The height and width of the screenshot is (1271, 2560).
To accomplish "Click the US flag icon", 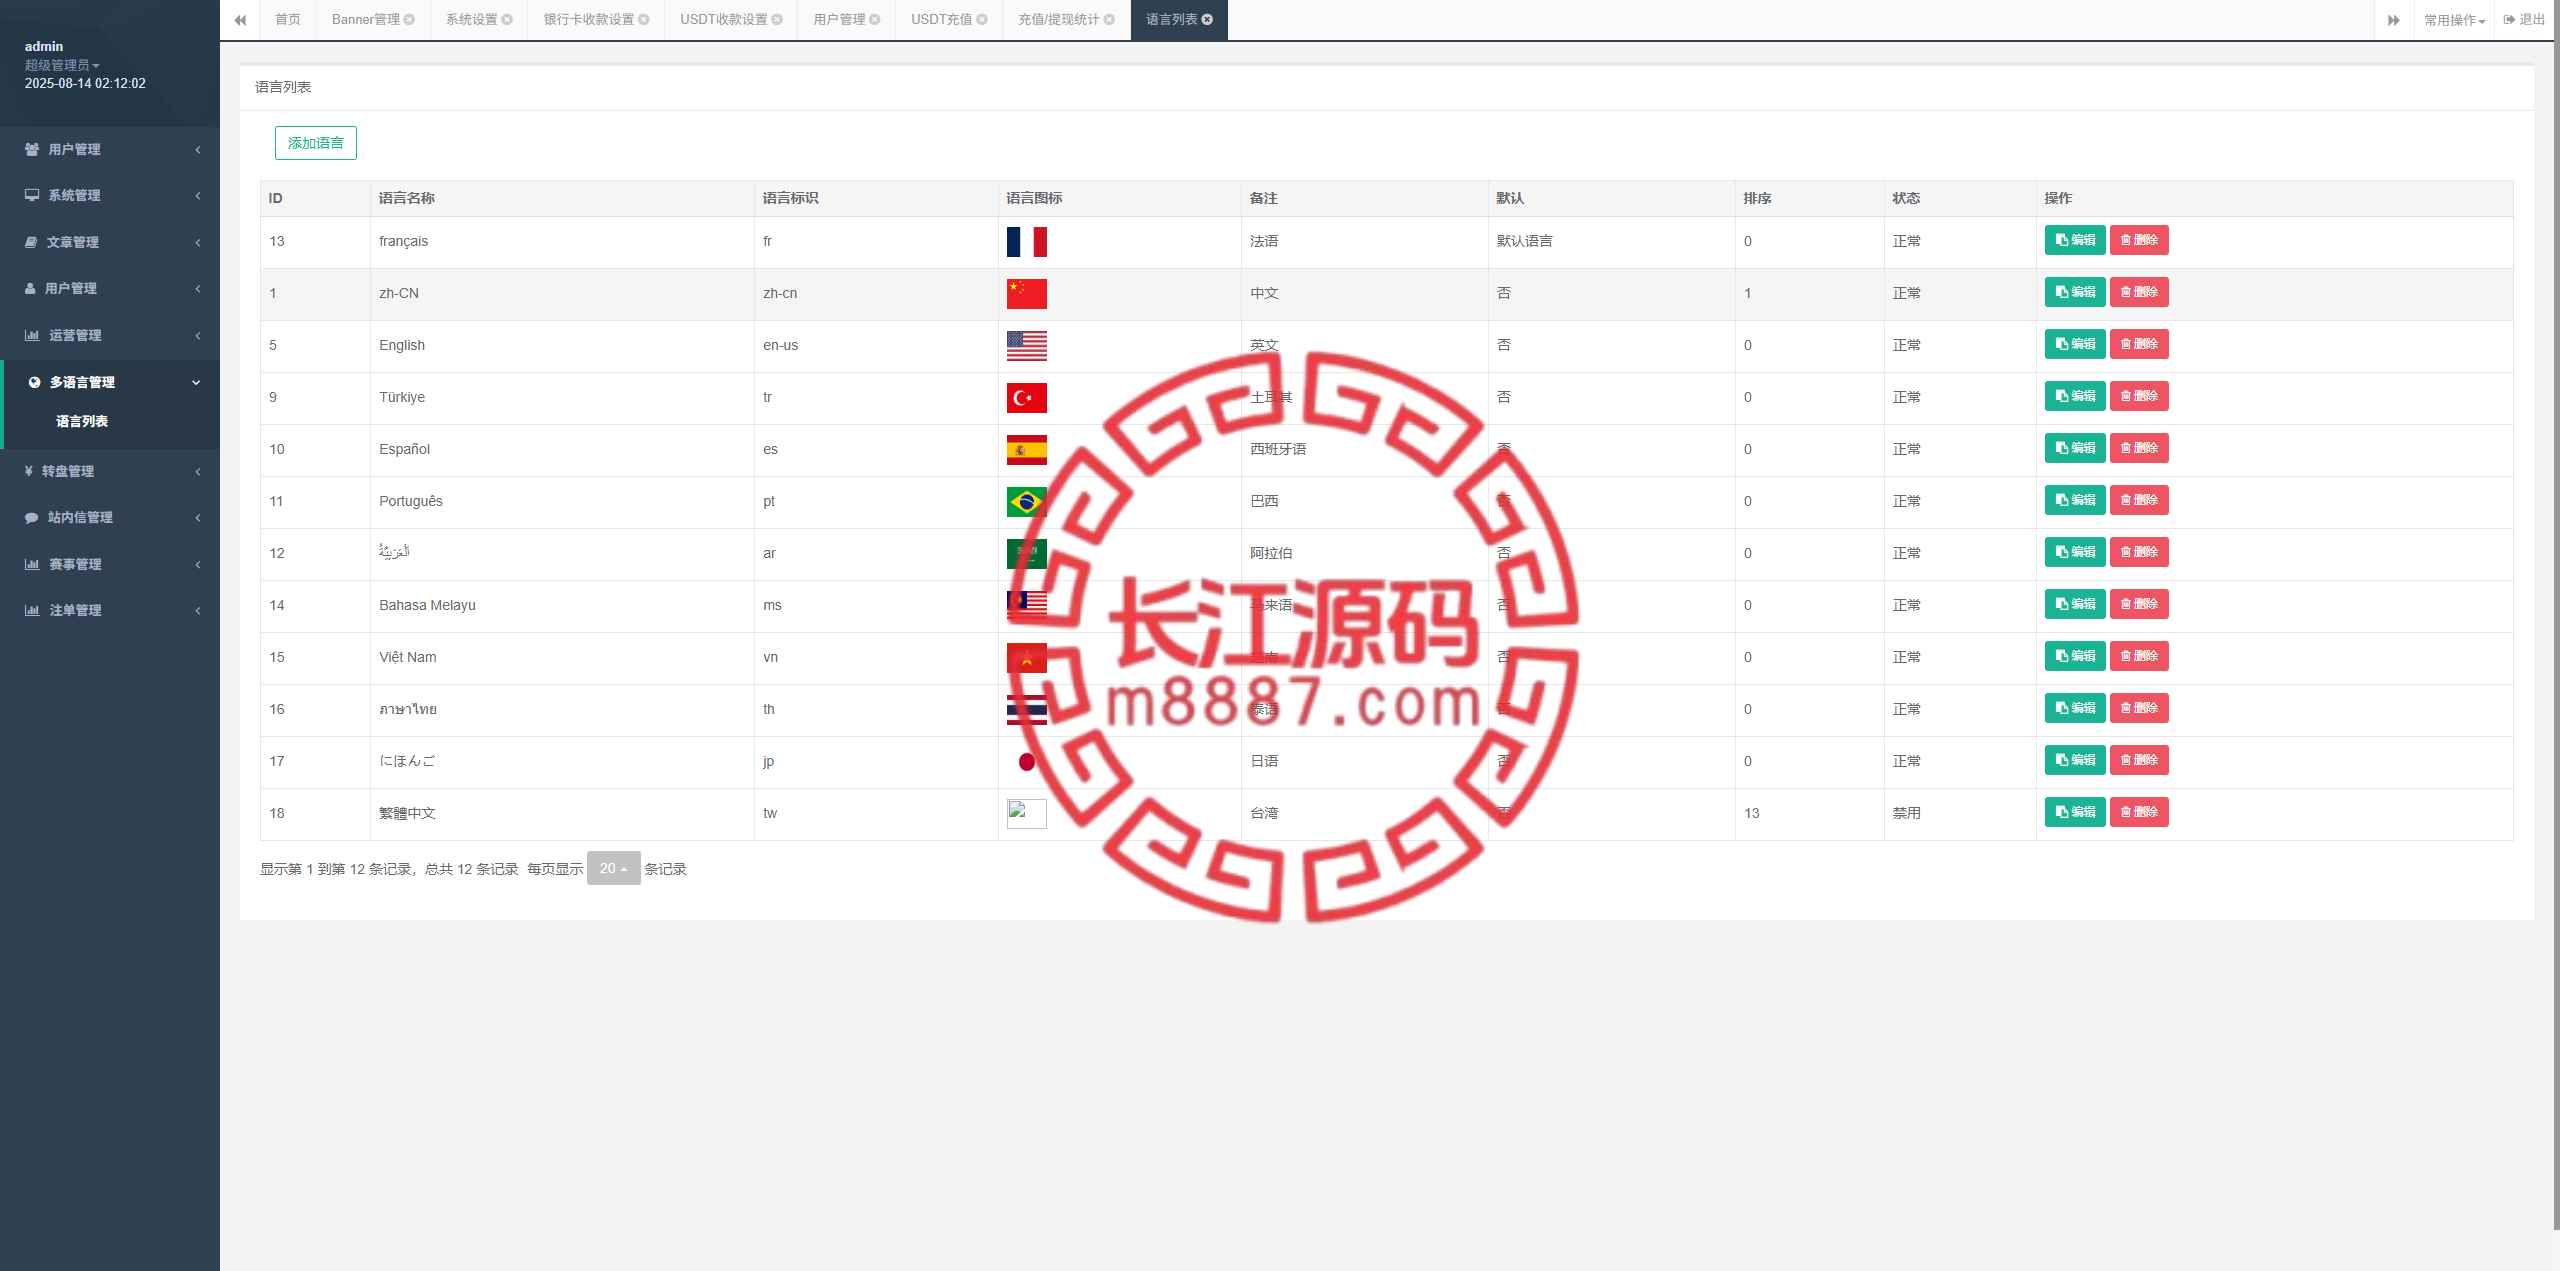I will pyautogui.click(x=1027, y=346).
